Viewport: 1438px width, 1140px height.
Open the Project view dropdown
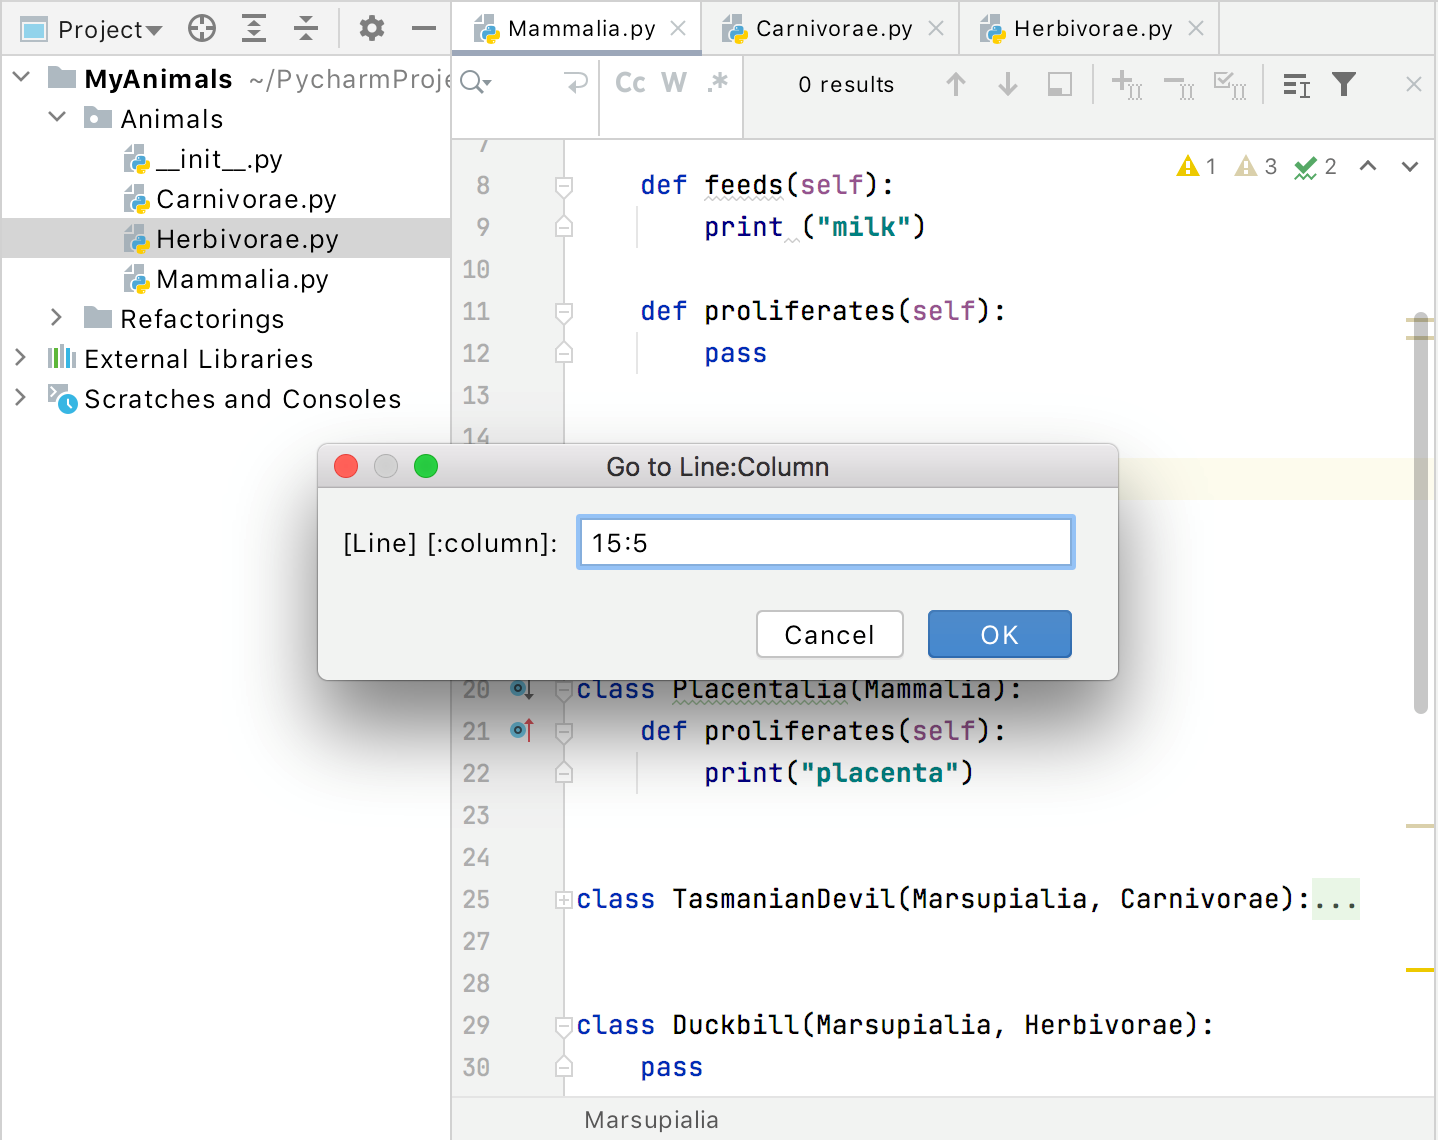108,30
